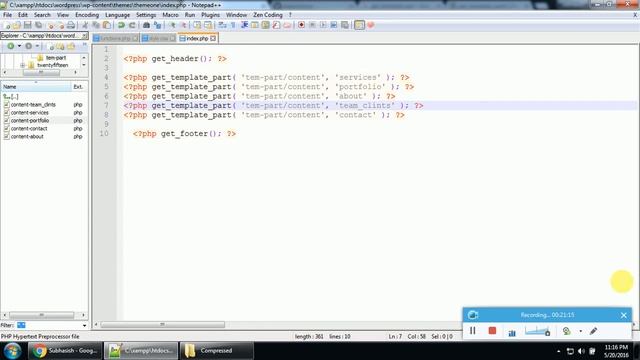
Task: Go up via the [..] entry
Action: pyautogui.click(x=11, y=97)
